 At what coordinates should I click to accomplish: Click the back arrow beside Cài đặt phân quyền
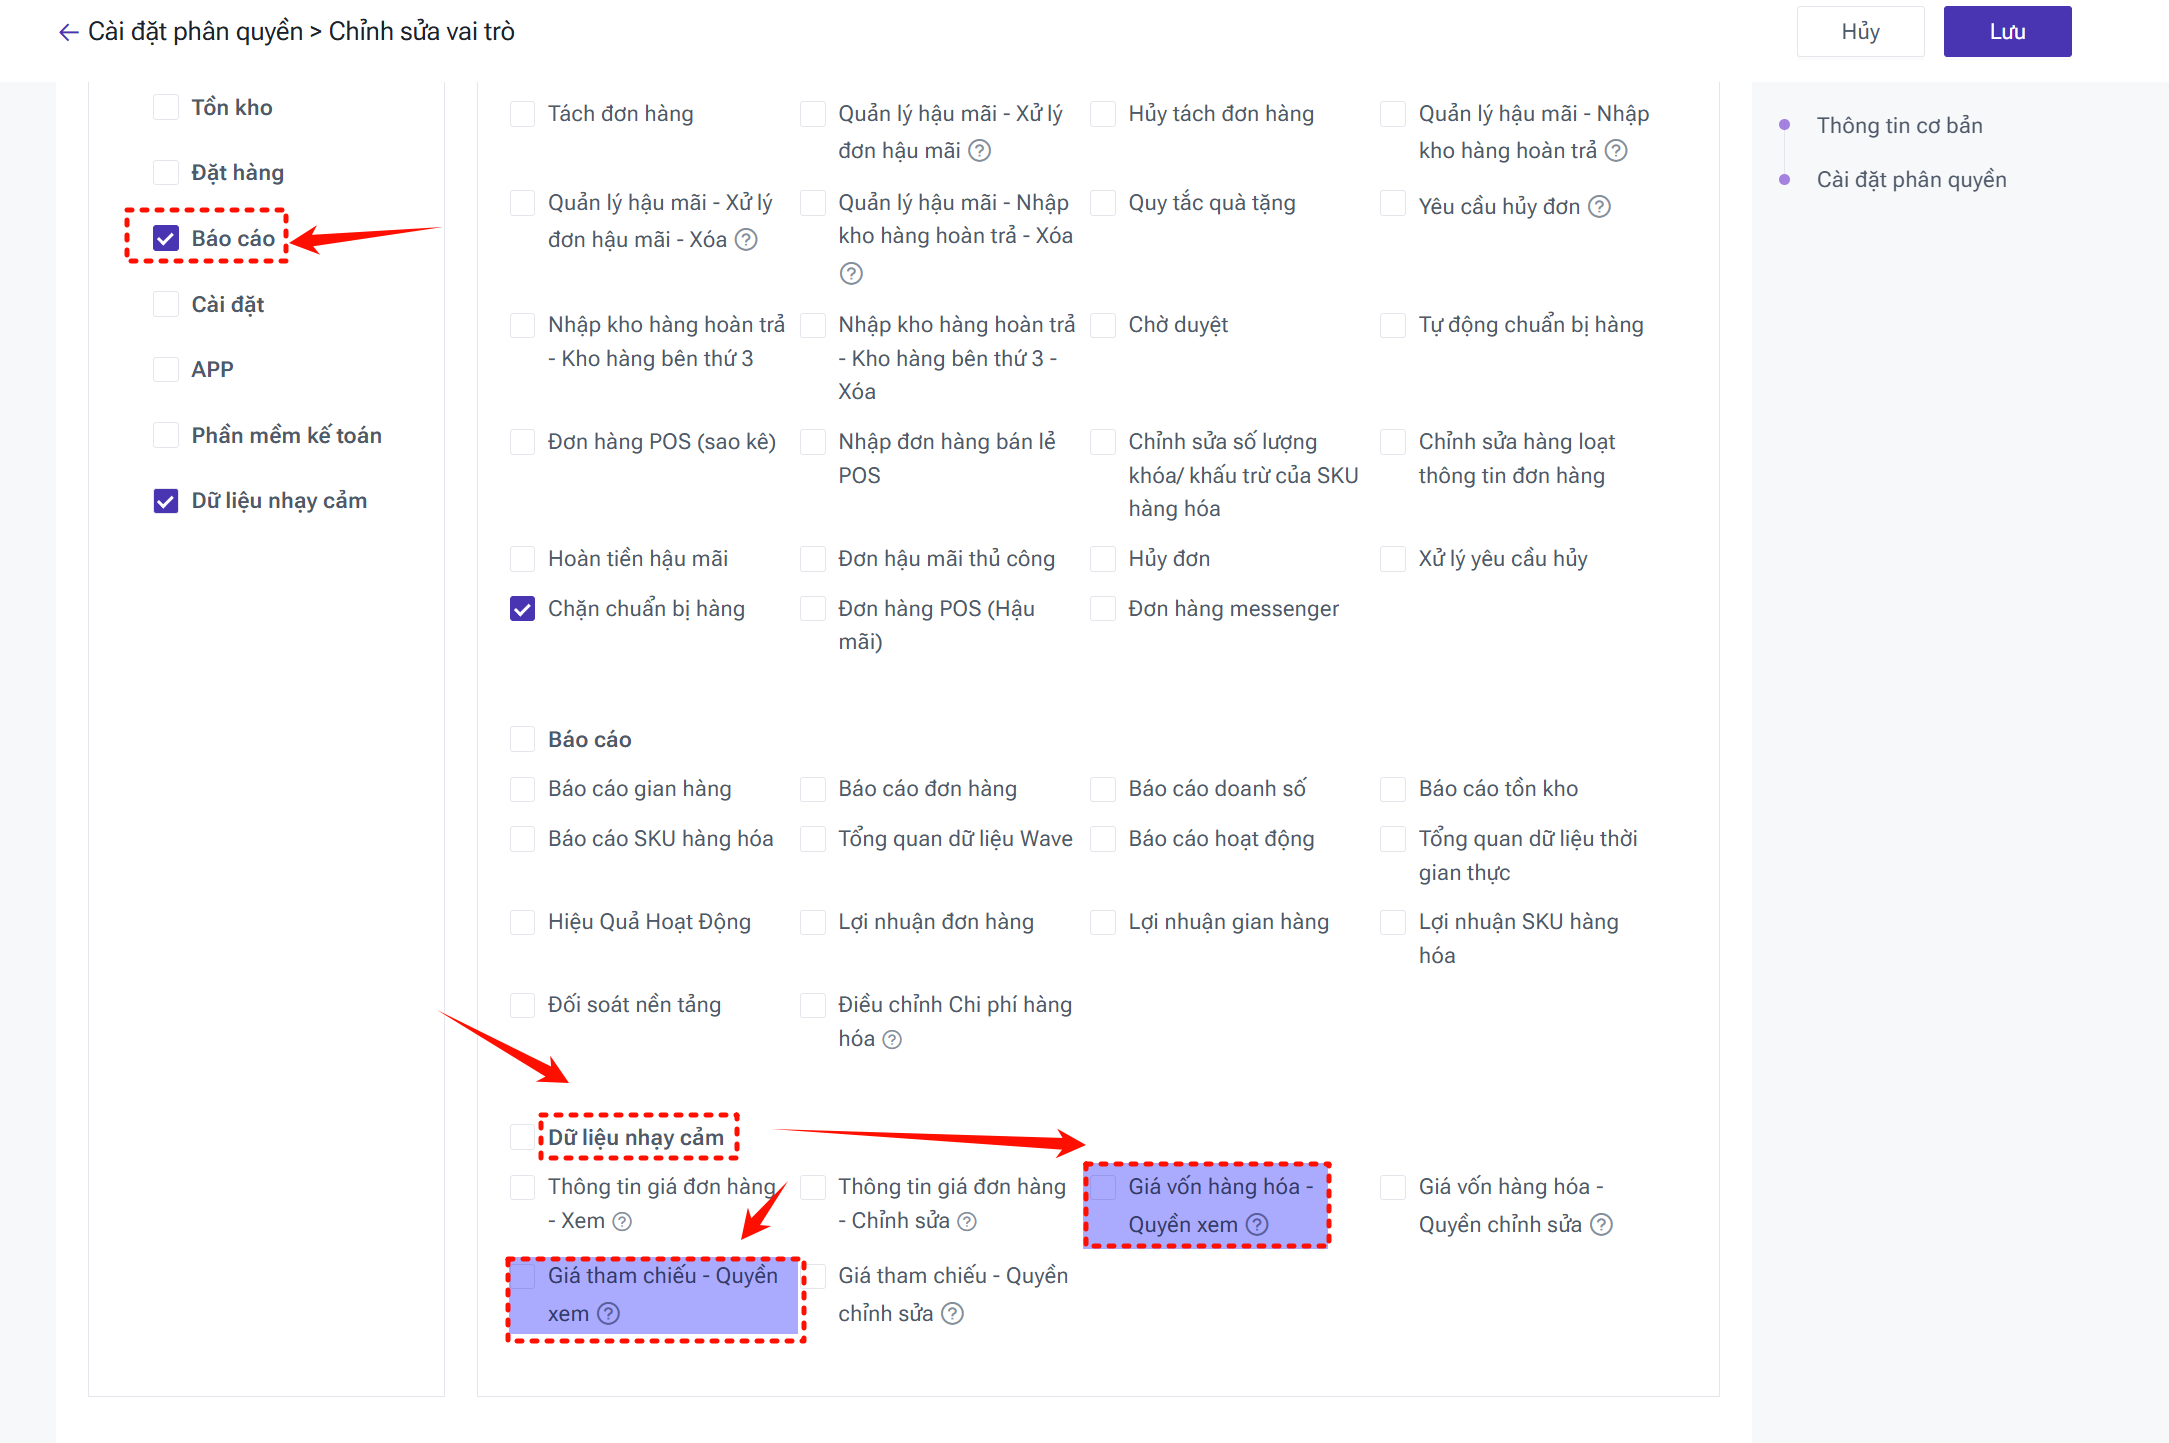tap(68, 32)
